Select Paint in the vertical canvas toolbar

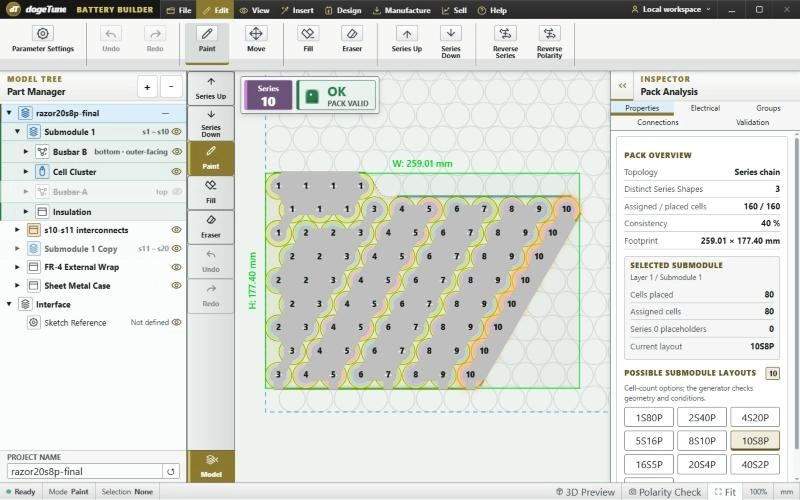[211, 158]
